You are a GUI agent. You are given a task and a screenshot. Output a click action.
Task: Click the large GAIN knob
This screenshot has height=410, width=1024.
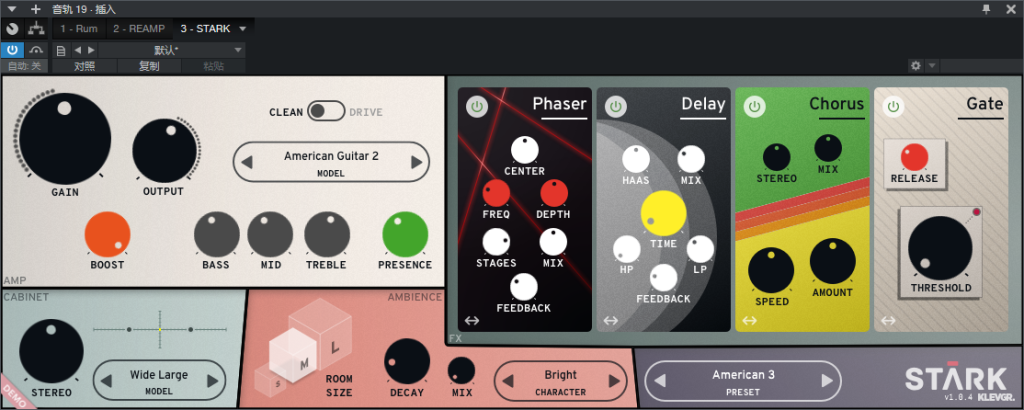pyautogui.click(x=65, y=138)
